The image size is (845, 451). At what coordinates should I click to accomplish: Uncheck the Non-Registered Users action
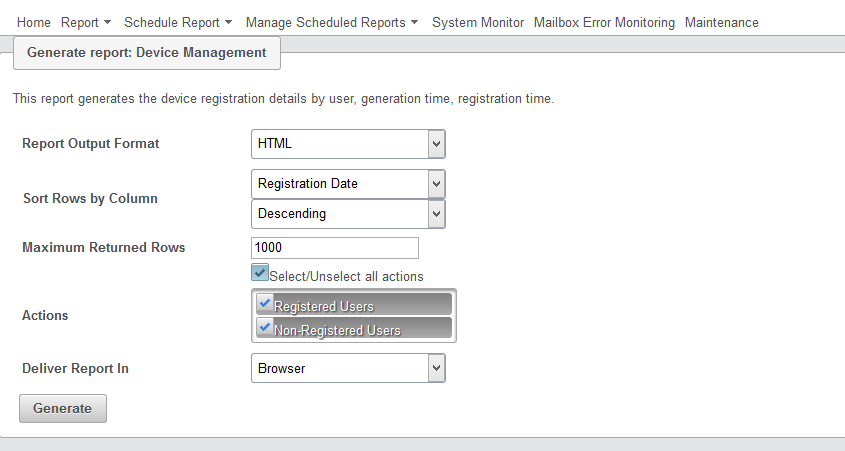click(x=265, y=328)
